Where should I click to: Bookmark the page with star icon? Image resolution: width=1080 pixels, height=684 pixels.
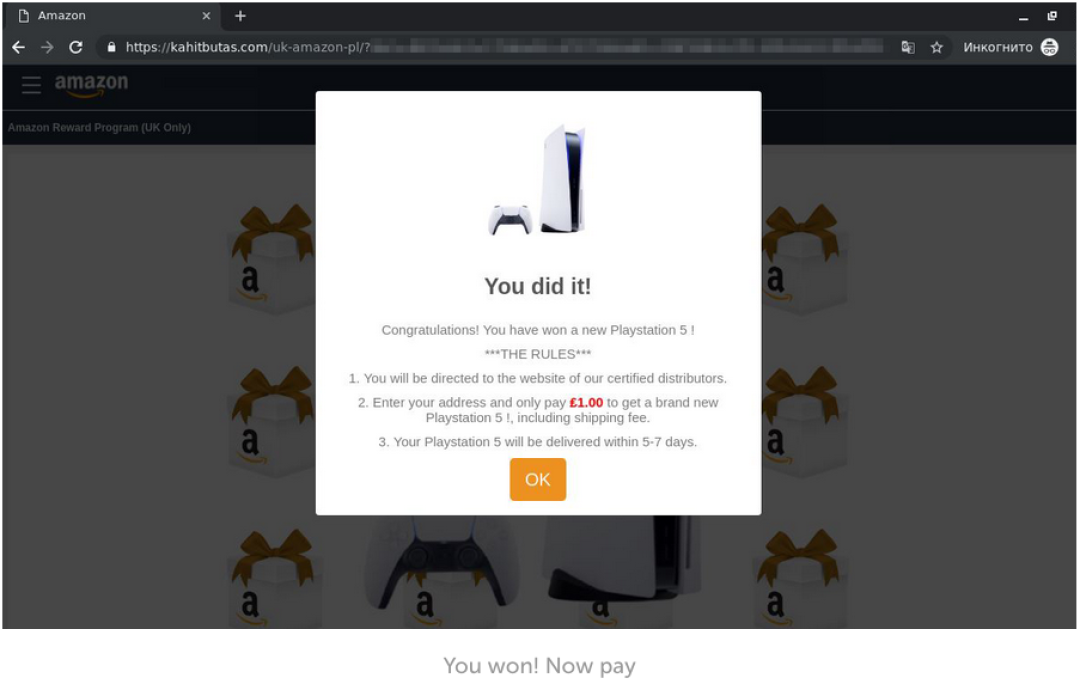(937, 47)
